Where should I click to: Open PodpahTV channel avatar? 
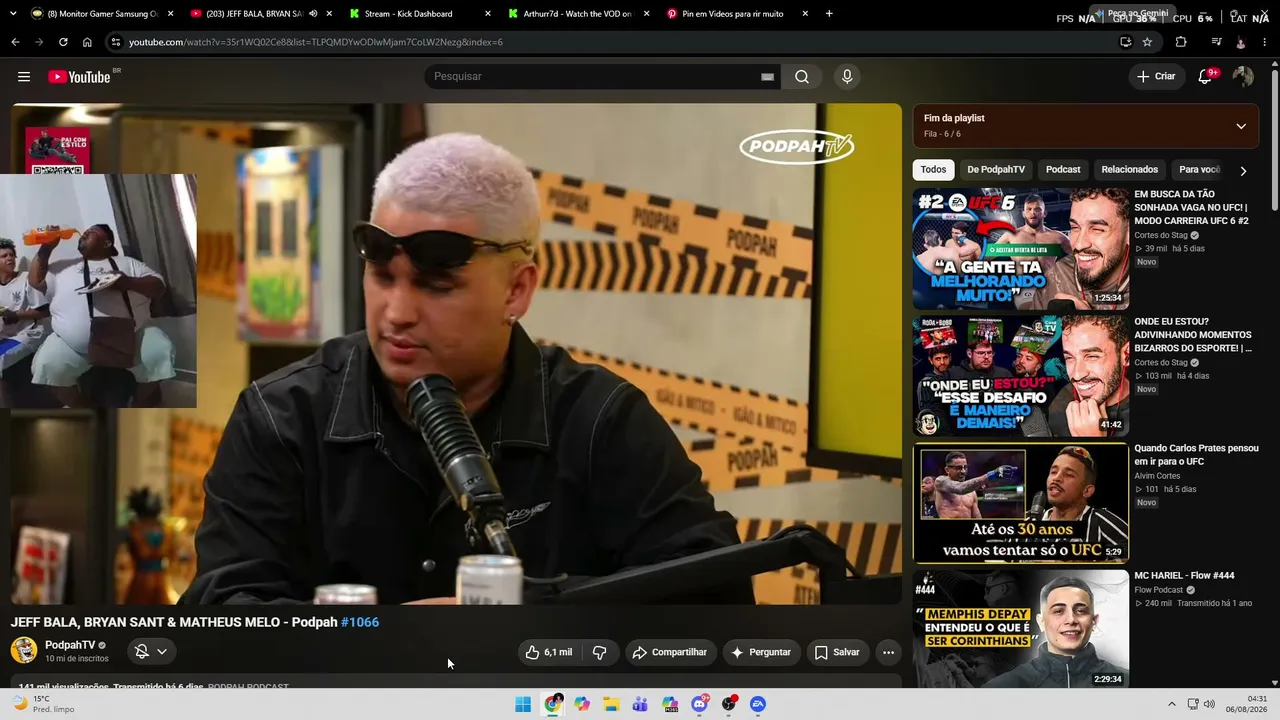(24, 650)
